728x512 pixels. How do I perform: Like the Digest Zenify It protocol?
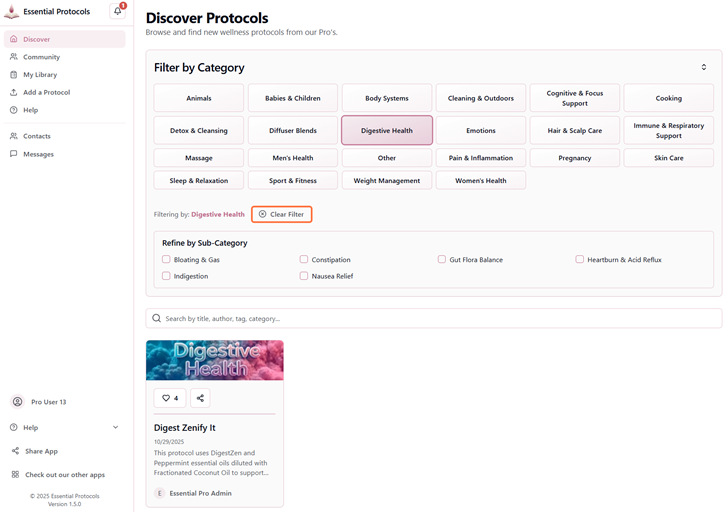tap(170, 398)
